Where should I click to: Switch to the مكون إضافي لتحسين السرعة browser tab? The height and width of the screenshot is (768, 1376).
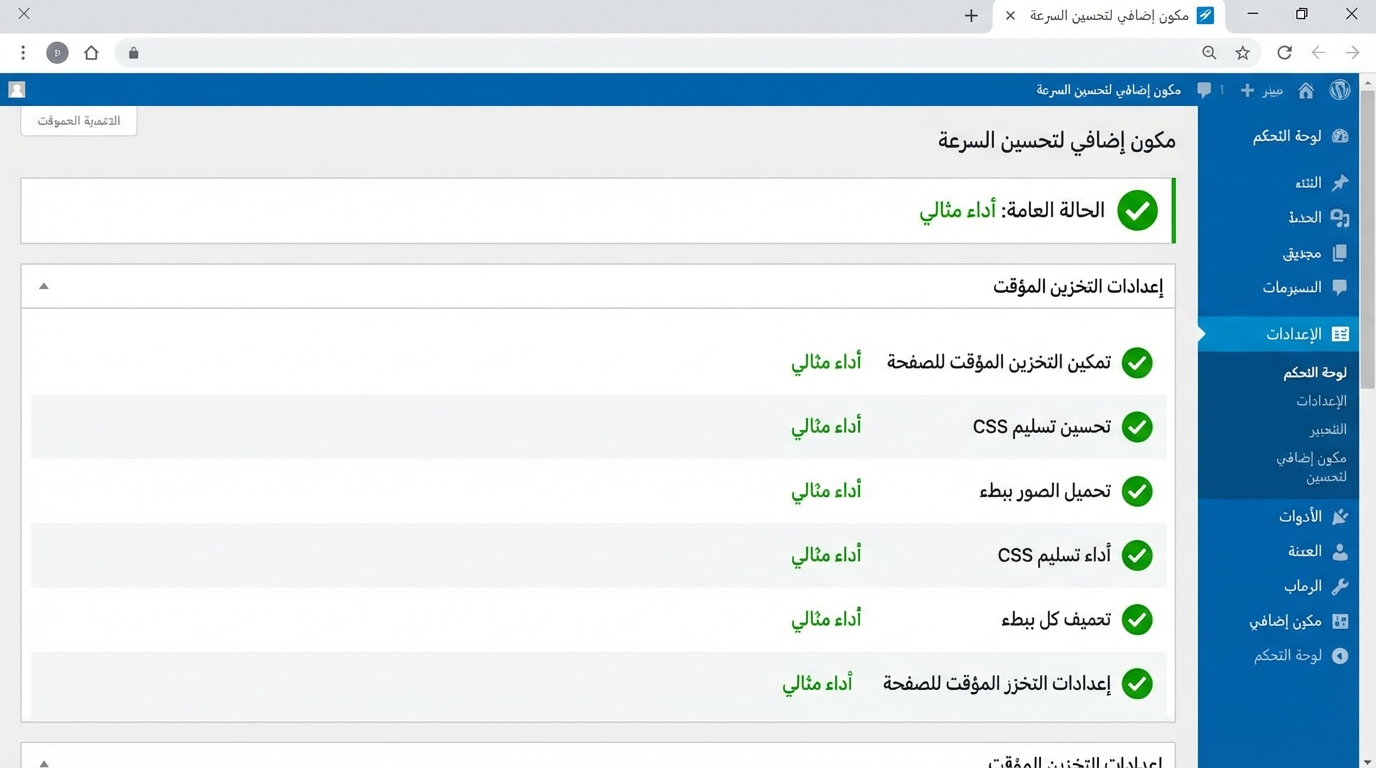pos(1110,15)
